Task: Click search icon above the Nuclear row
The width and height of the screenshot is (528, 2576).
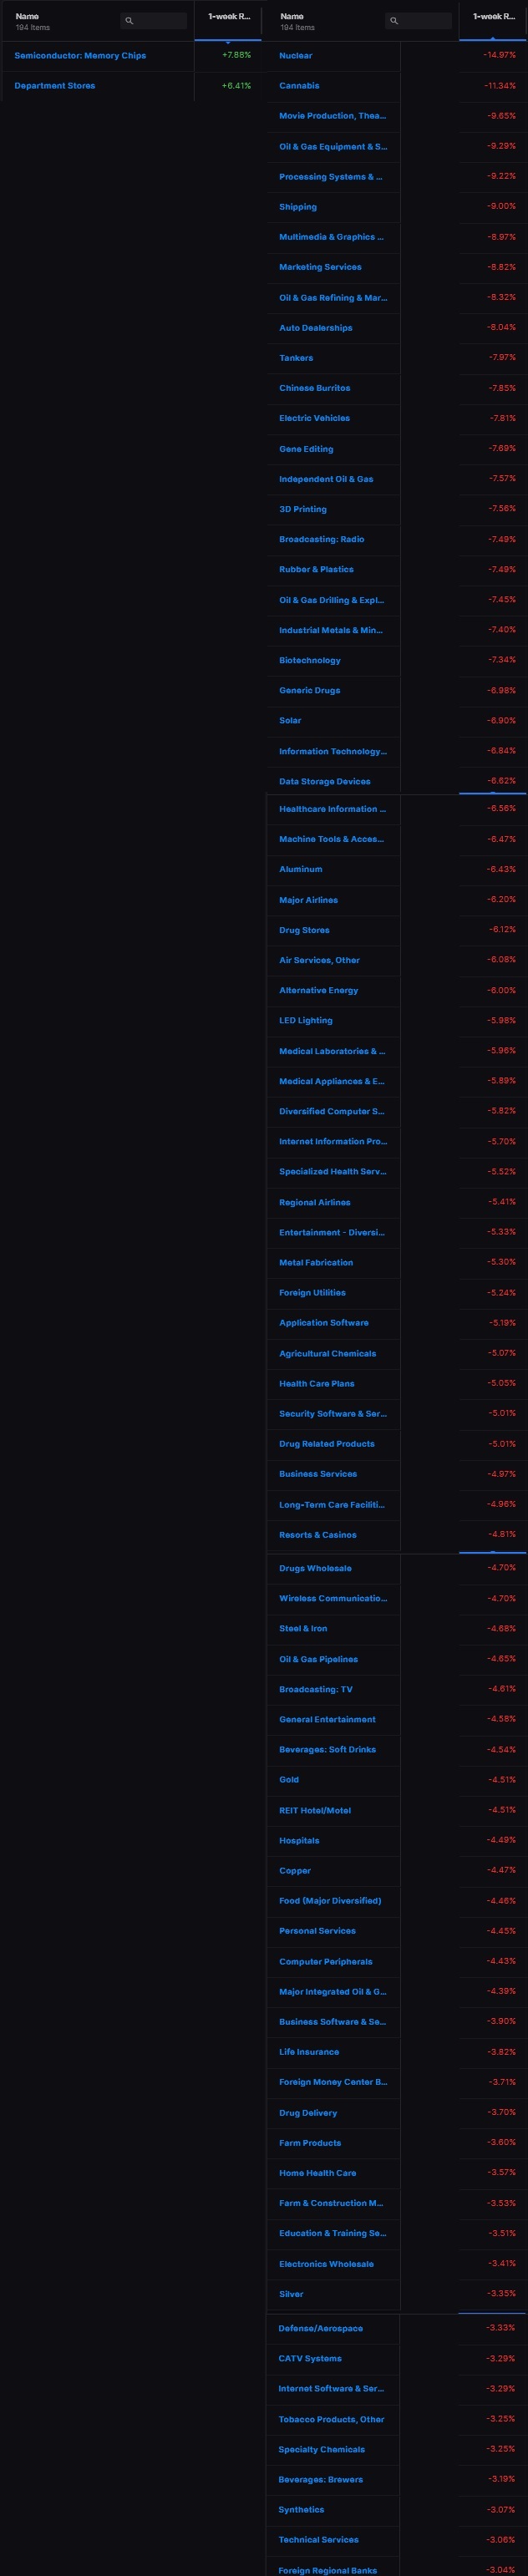Action: click(x=394, y=21)
